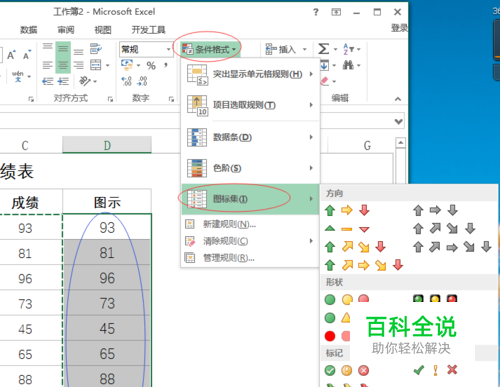Viewport: 500px width, 387px height.
Task: Click the fill down icon
Action: point(324,65)
